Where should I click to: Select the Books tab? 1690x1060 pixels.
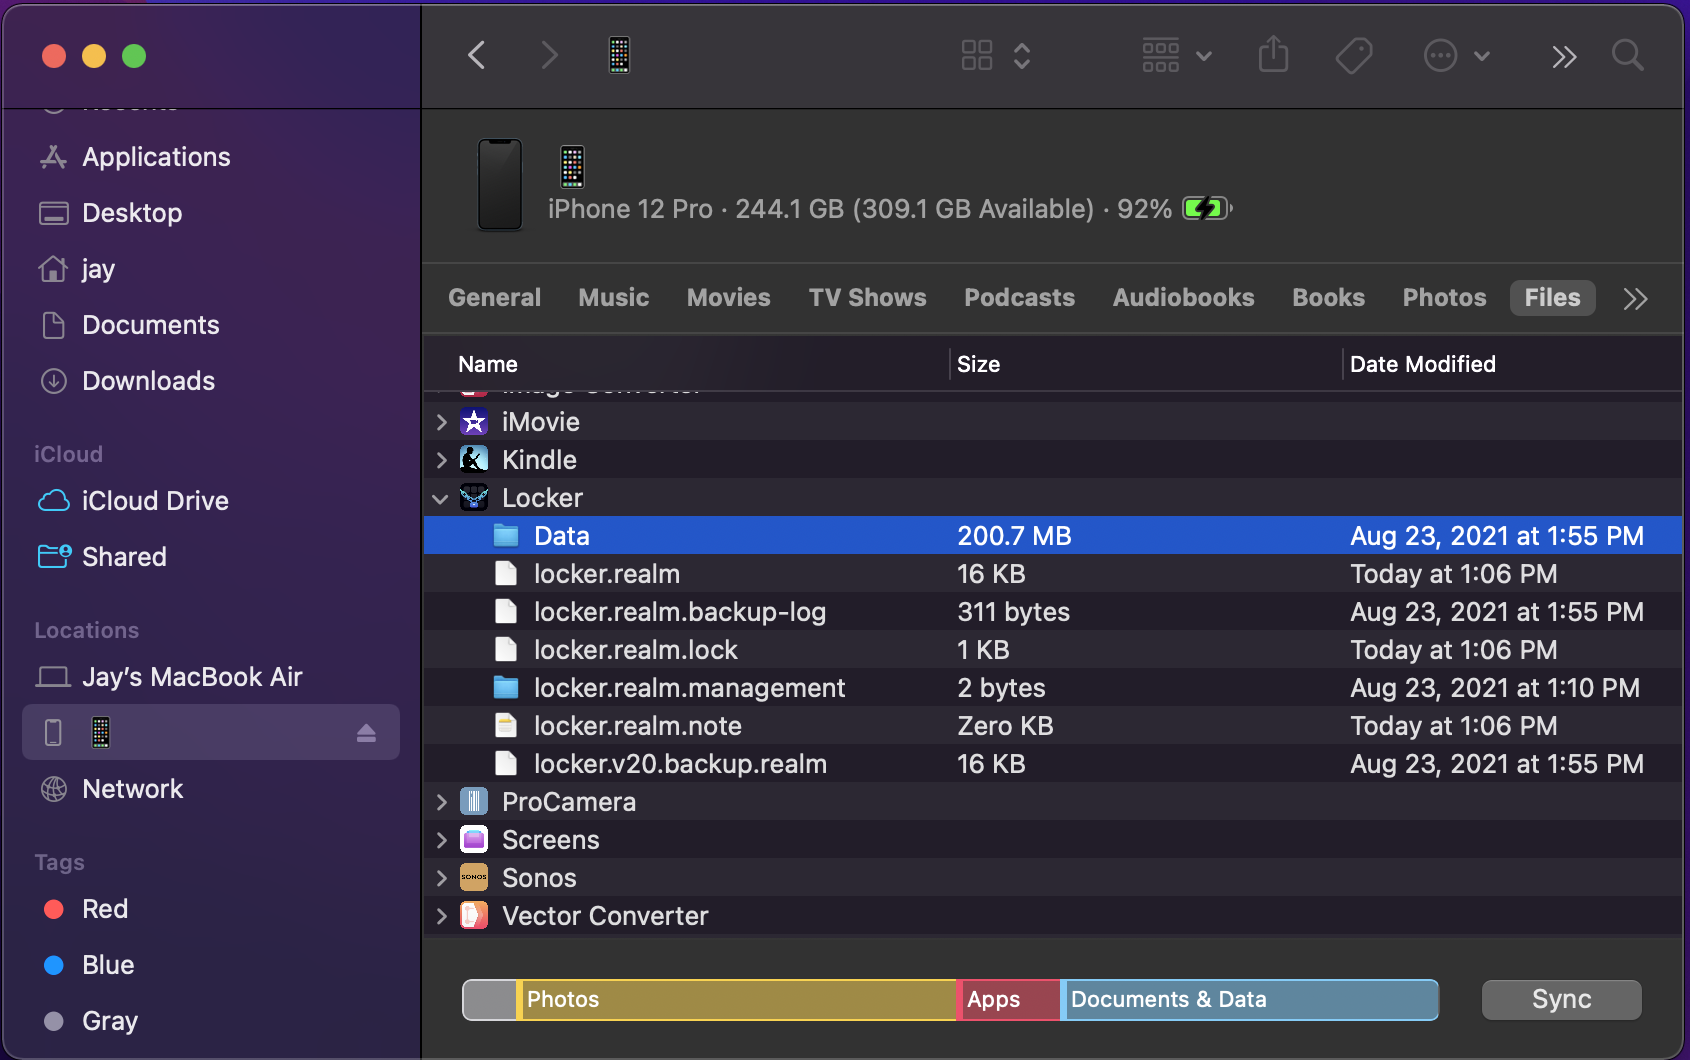(1328, 298)
